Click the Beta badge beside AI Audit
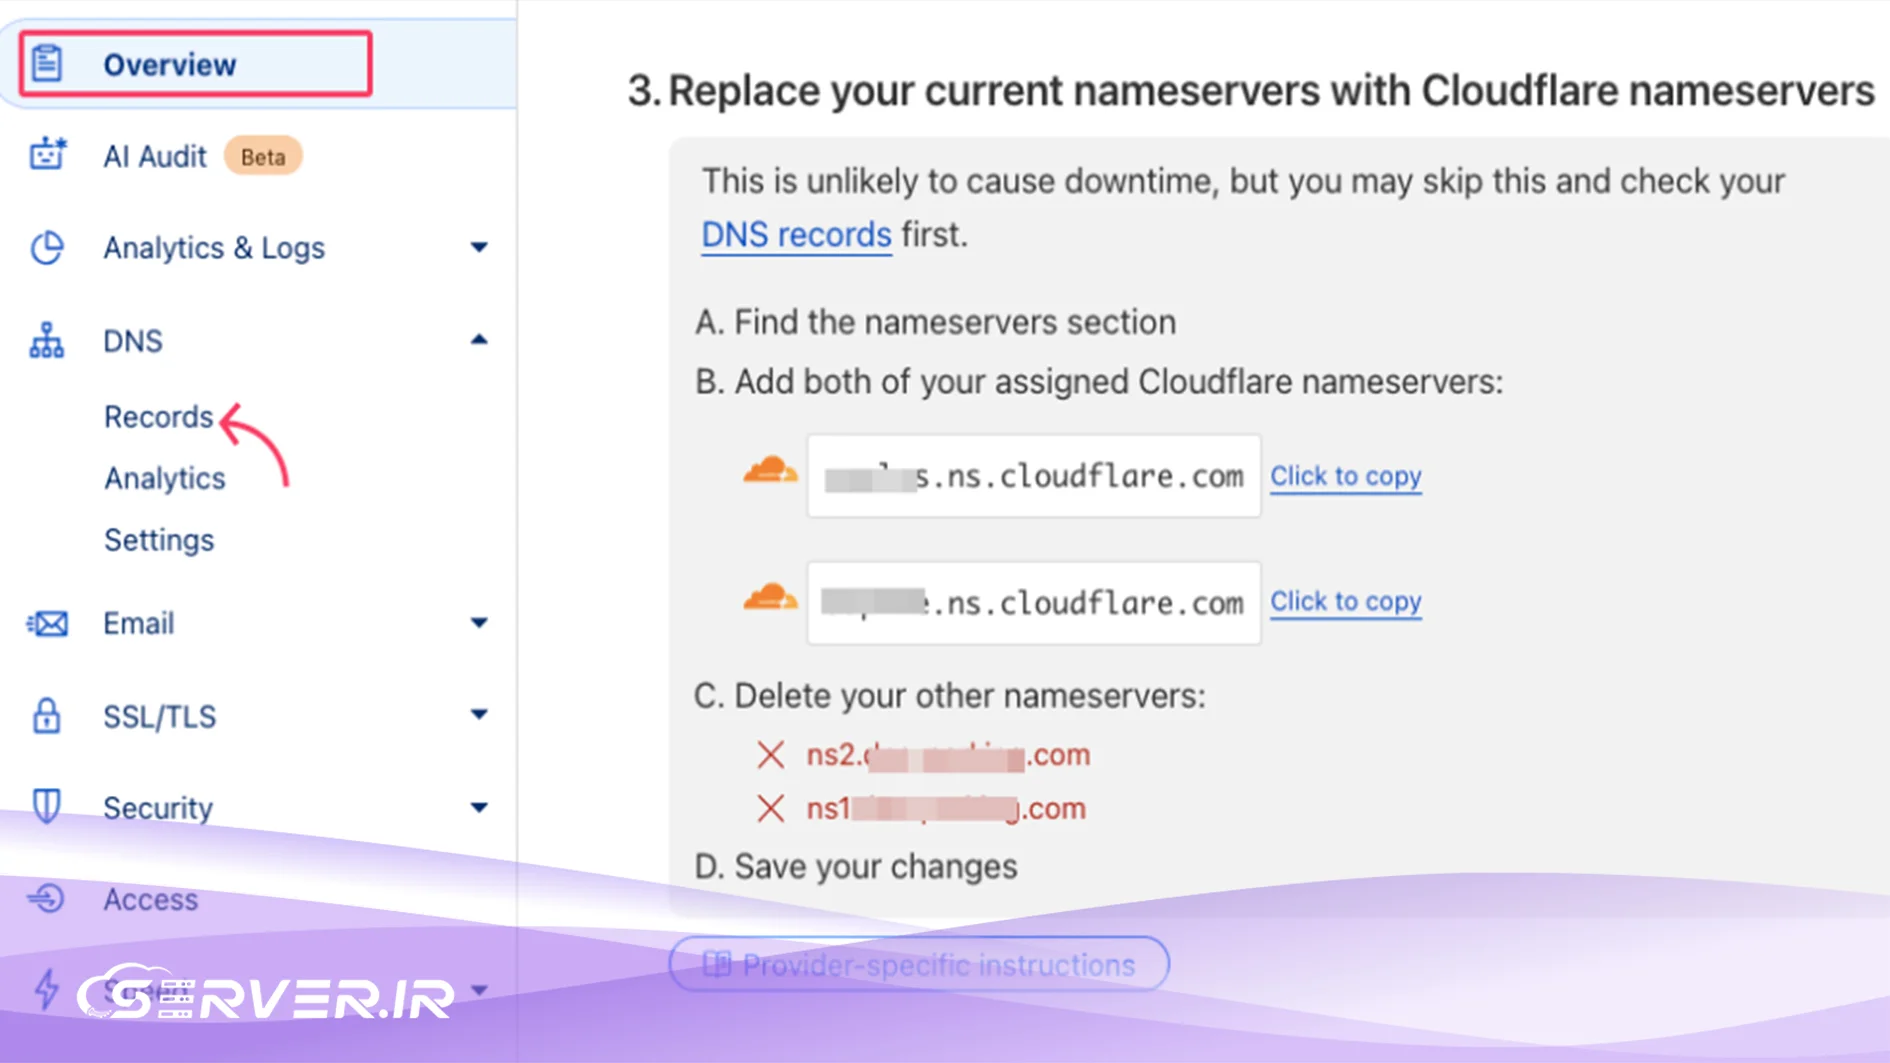The height and width of the screenshot is (1063, 1890). coord(263,157)
